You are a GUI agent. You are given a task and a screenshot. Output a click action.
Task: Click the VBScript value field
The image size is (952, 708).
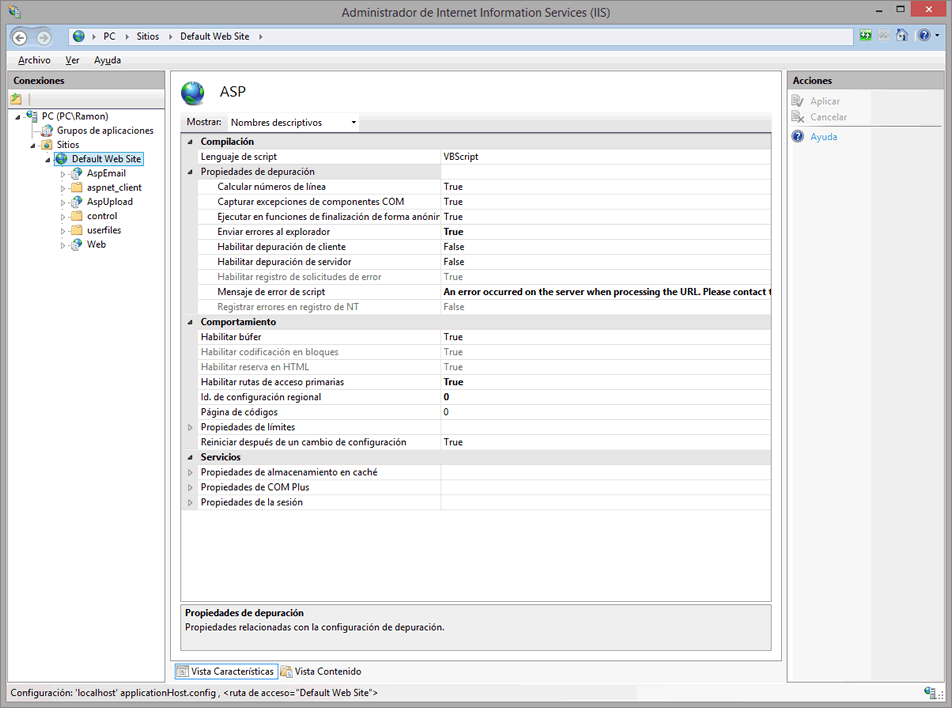coord(606,157)
